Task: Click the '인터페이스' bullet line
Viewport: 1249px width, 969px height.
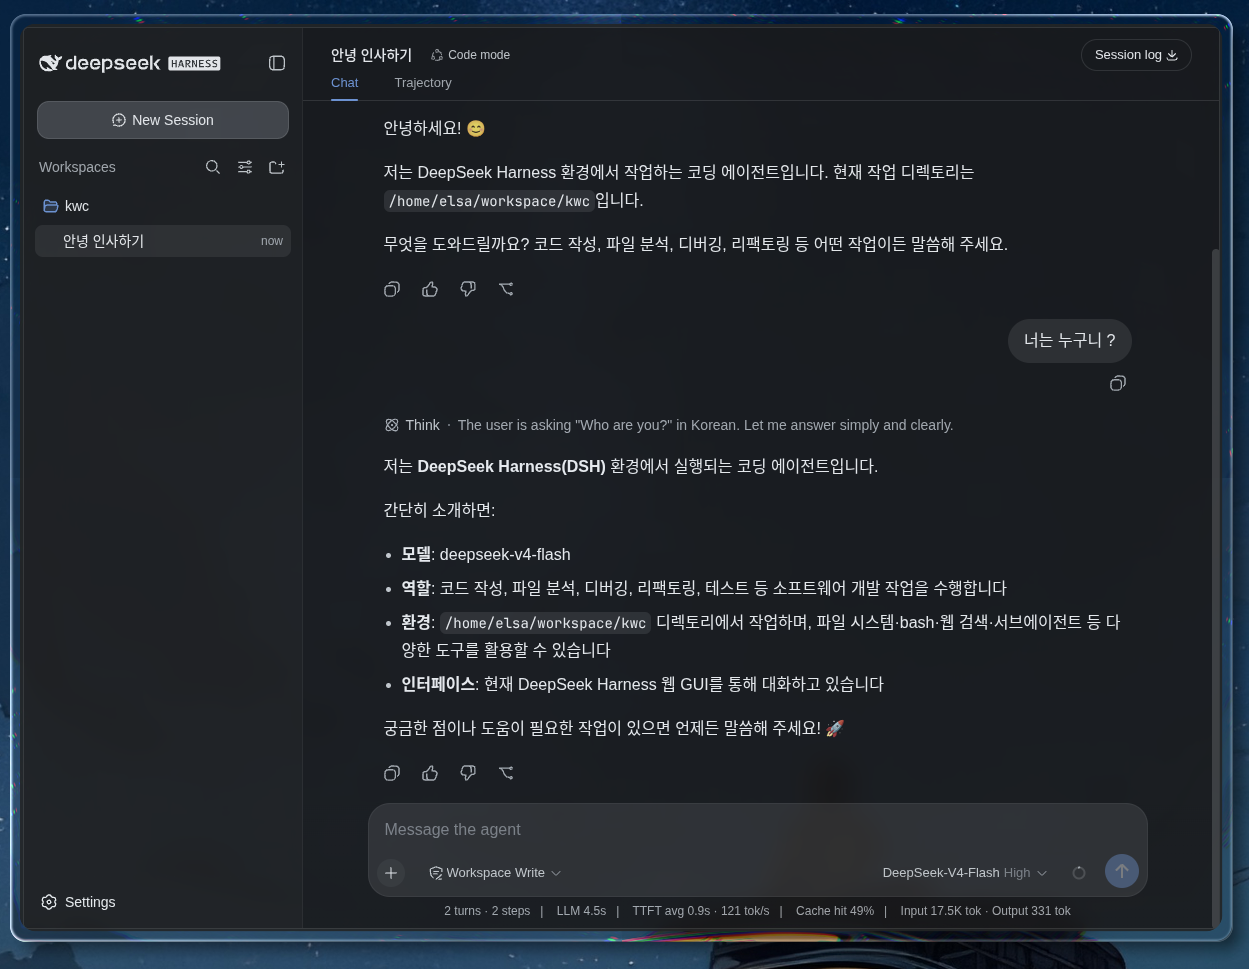Action: pos(642,684)
